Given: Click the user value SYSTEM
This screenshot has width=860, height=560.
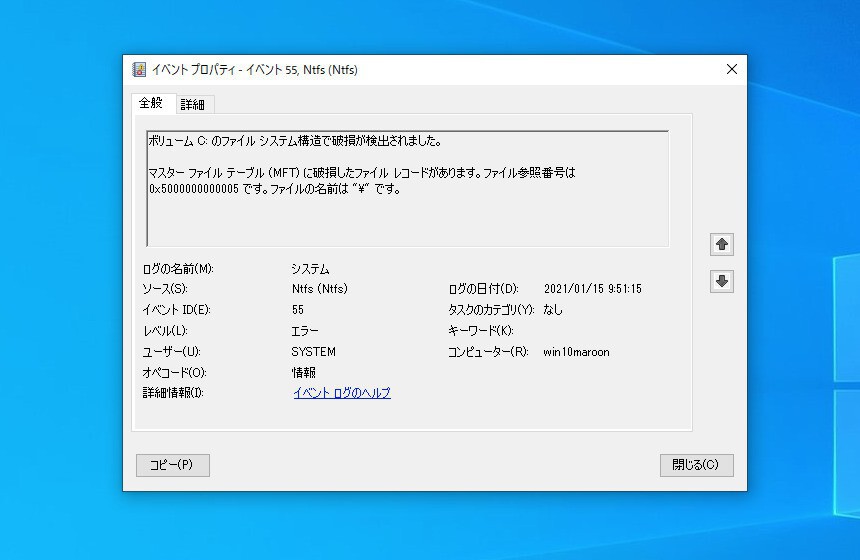Looking at the screenshot, I should (313, 352).
